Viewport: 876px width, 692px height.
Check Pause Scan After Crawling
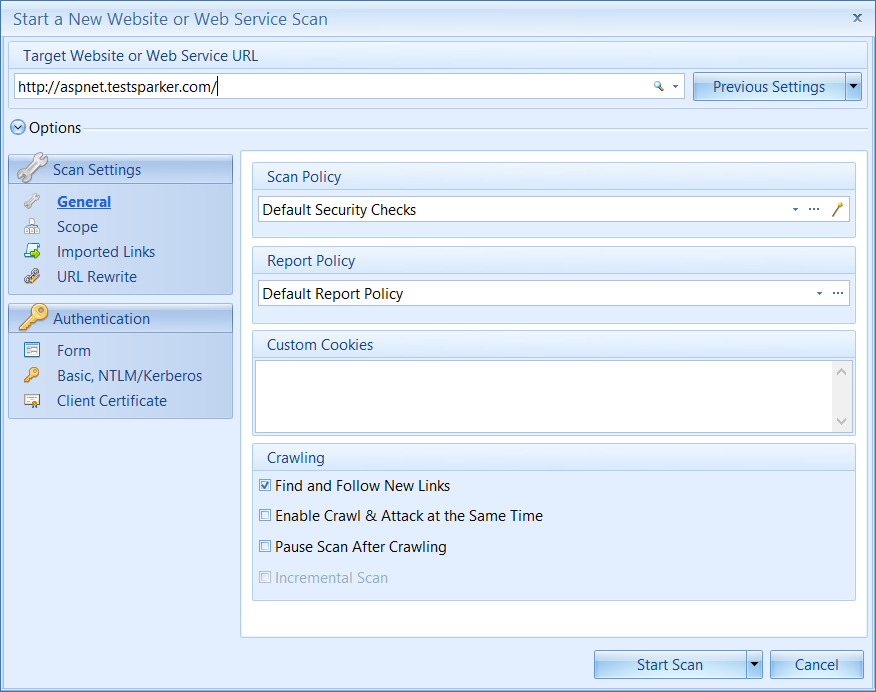tap(265, 546)
